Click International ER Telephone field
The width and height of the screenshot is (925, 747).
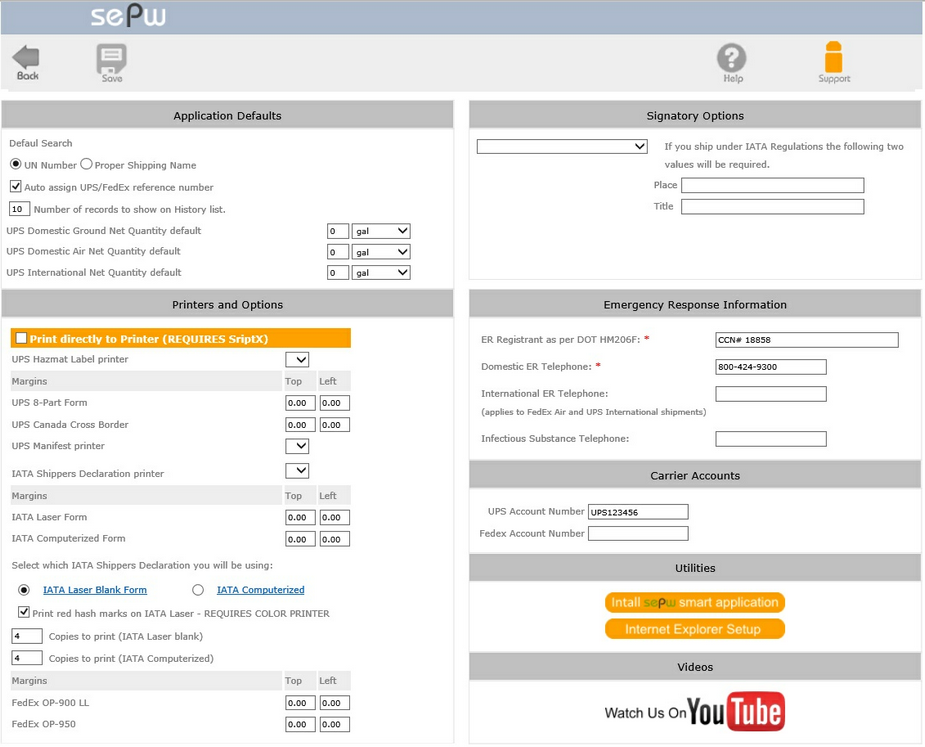(770, 394)
